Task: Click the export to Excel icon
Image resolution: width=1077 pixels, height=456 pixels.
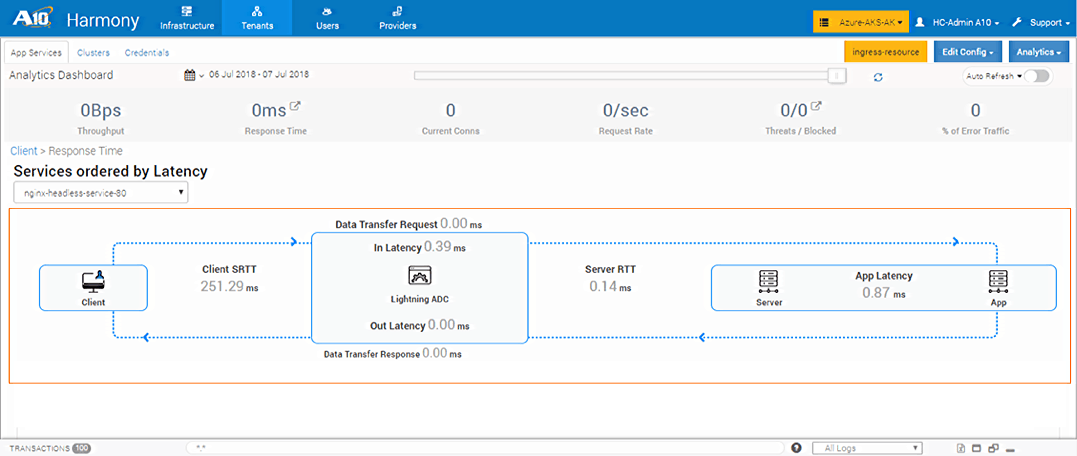Action: 961,448
